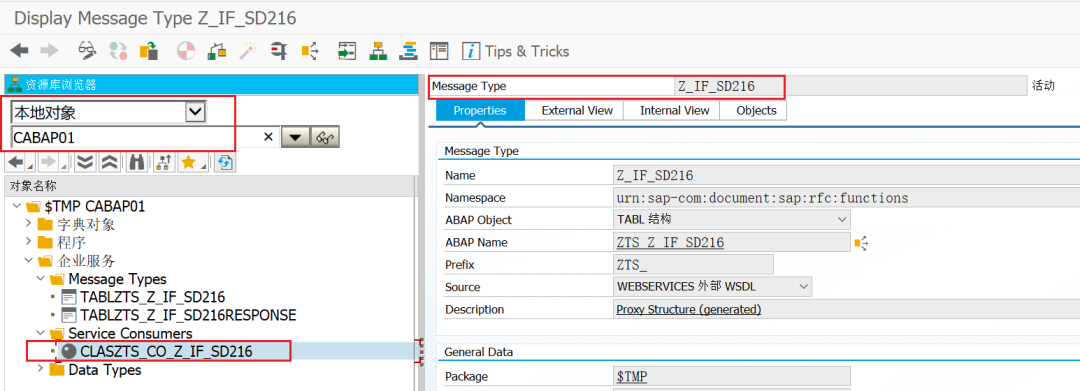Click the test clamp icon
This screenshot has width=1080, height=391.
[x=279, y=50]
